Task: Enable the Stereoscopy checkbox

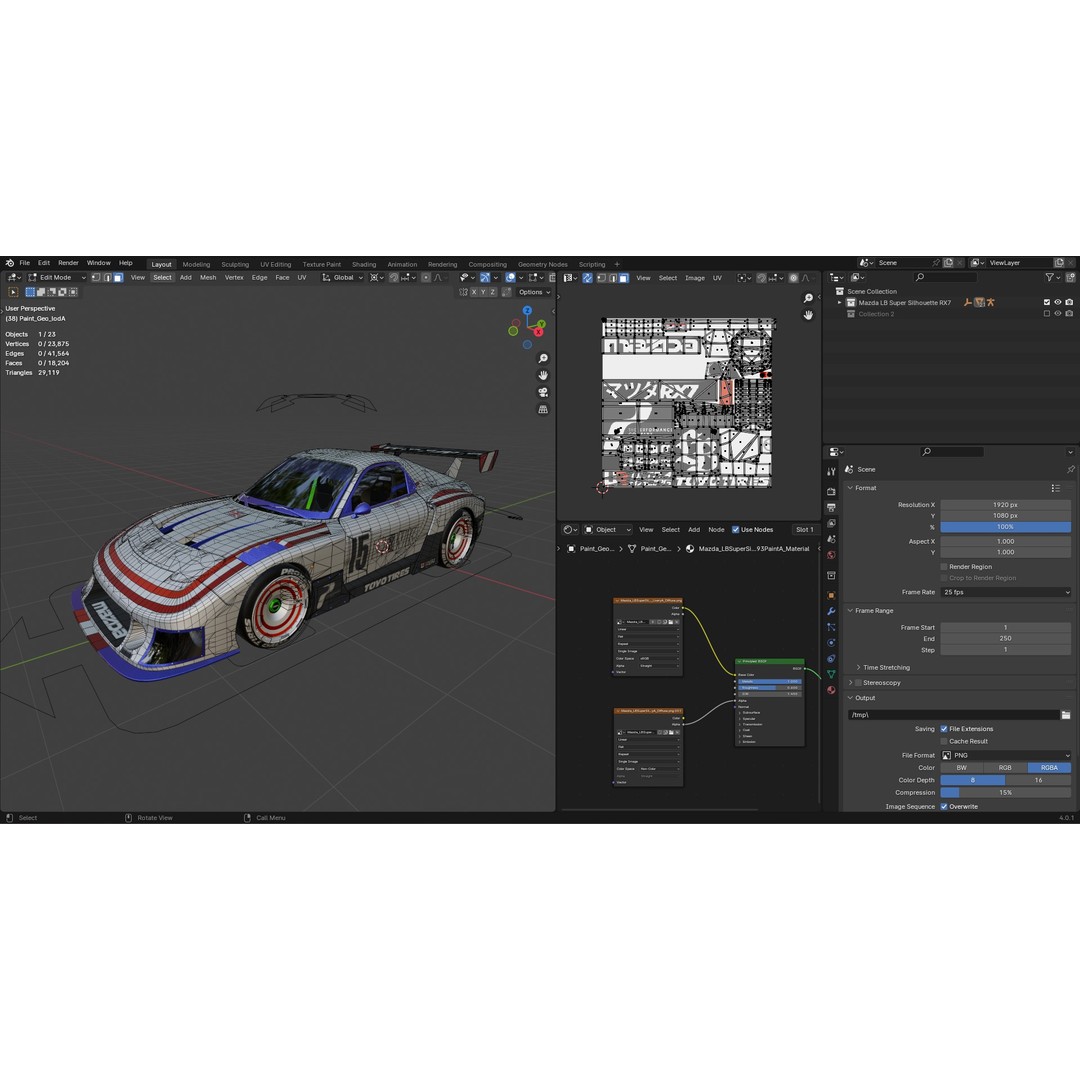Action: pyautogui.click(x=858, y=683)
